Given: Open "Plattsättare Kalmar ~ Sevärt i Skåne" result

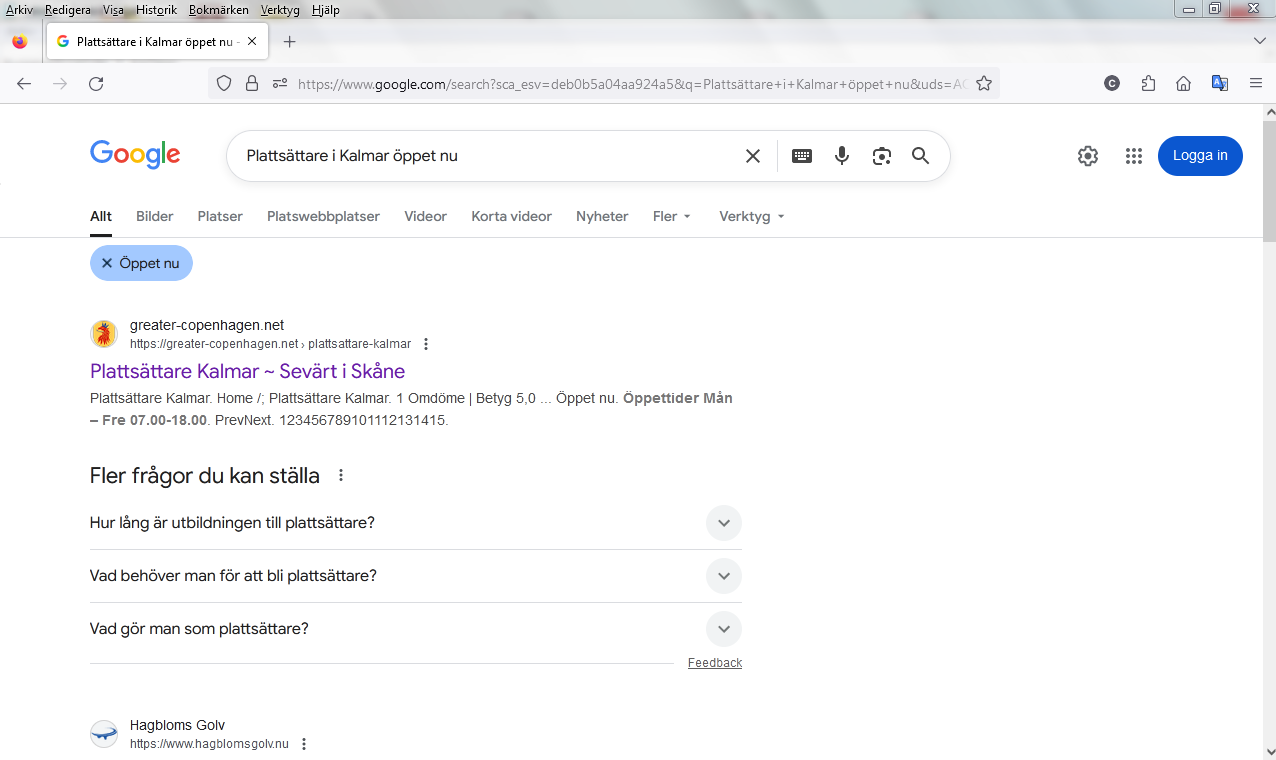Looking at the screenshot, I should pyautogui.click(x=247, y=371).
